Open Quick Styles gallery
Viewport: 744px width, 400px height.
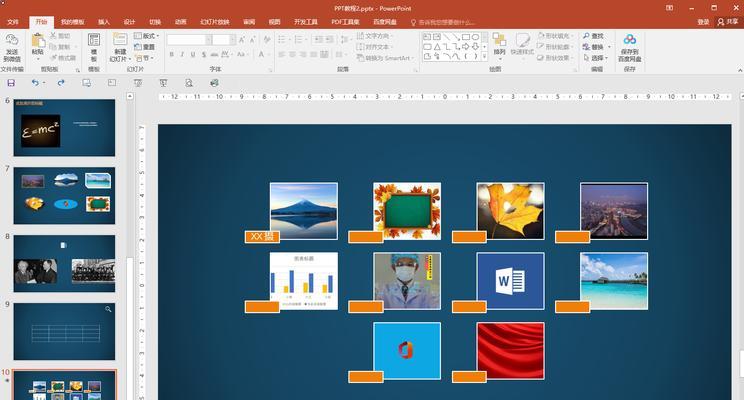tap(522, 44)
